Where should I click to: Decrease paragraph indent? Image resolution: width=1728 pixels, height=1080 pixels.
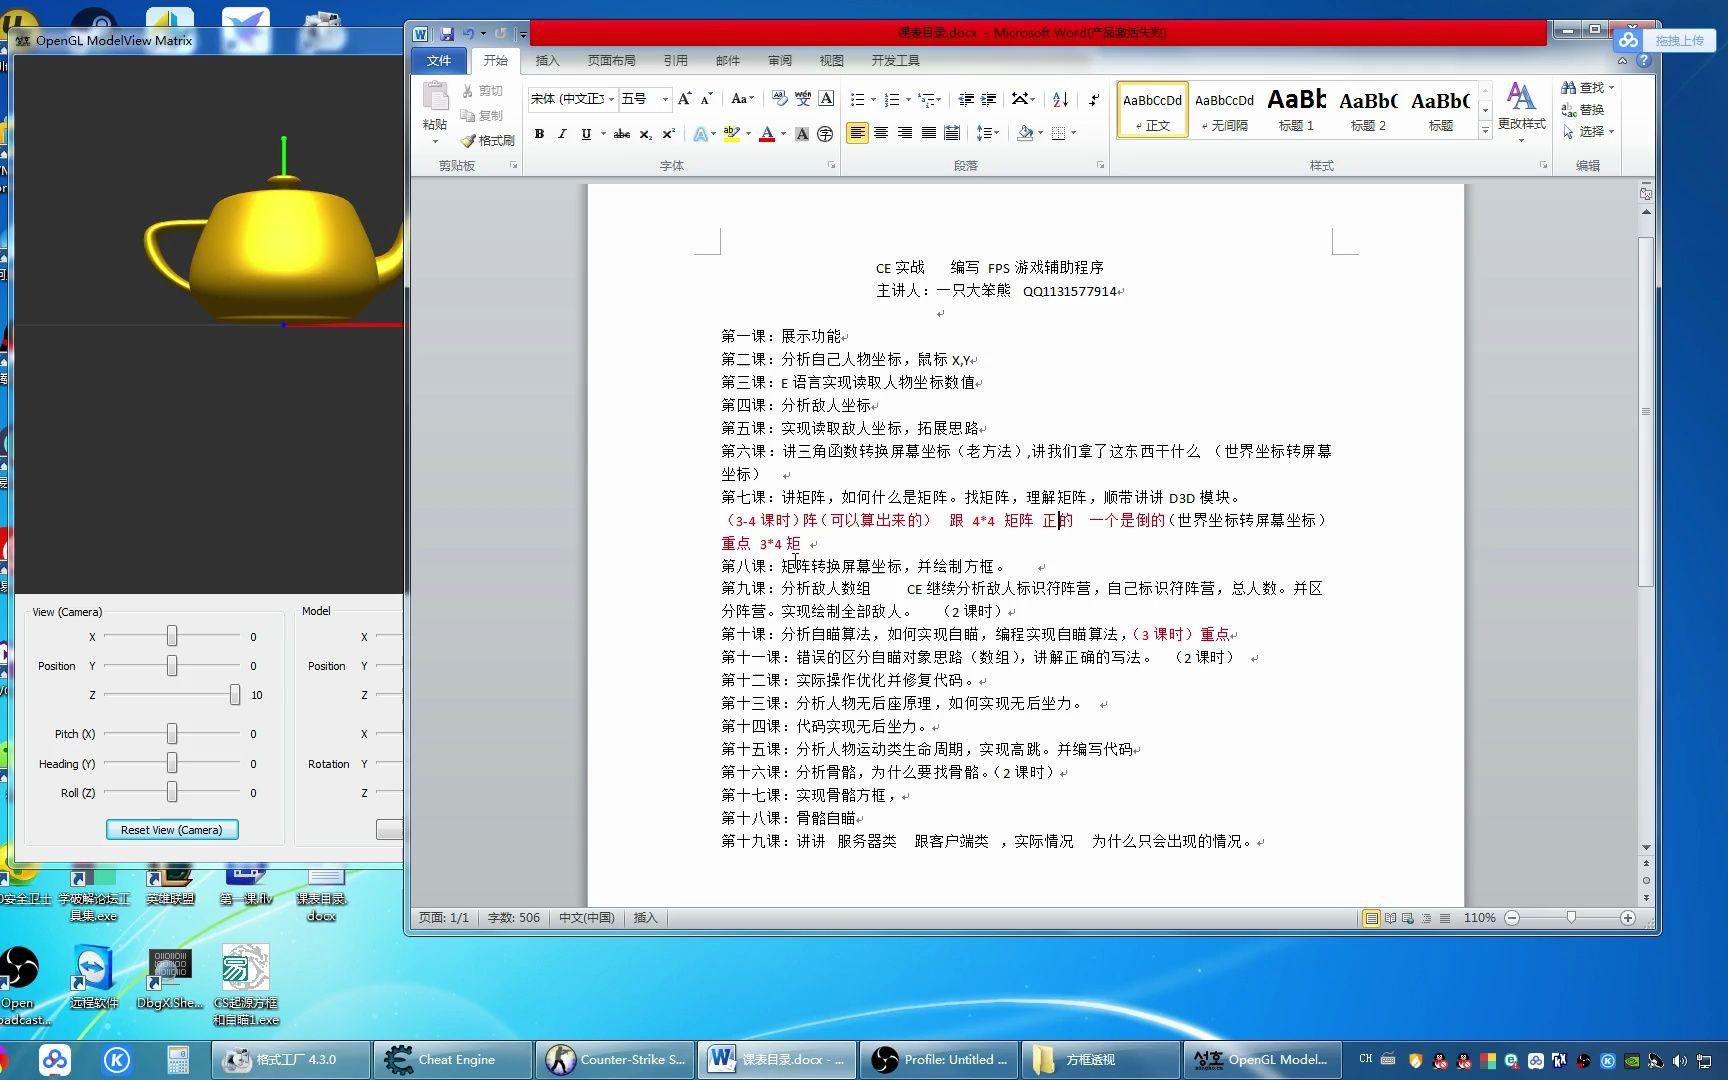click(x=966, y=99)
